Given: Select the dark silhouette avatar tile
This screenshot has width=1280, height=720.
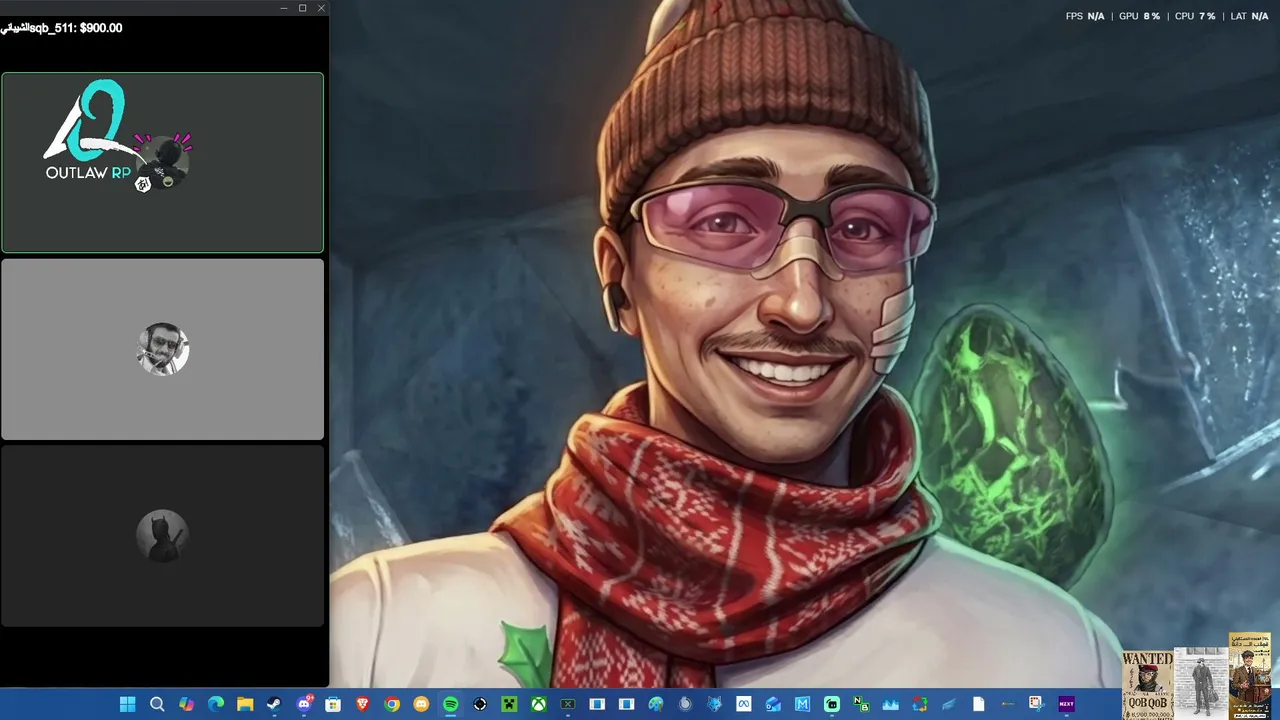Looking at the screenshot, I should click(x=162, y=536).
